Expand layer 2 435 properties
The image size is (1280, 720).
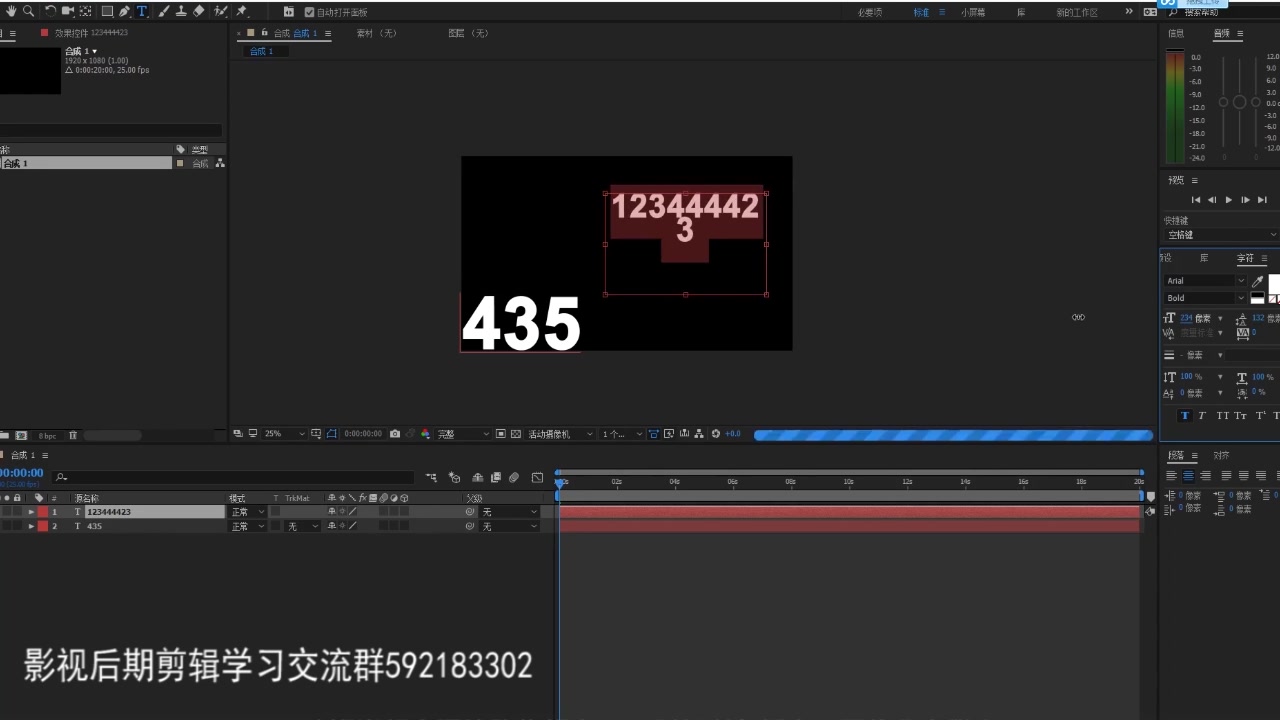(x=31, y=526)
